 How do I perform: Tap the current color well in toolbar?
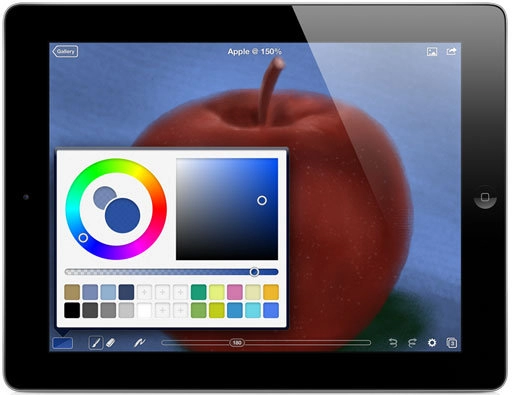[x=63, y=343]
